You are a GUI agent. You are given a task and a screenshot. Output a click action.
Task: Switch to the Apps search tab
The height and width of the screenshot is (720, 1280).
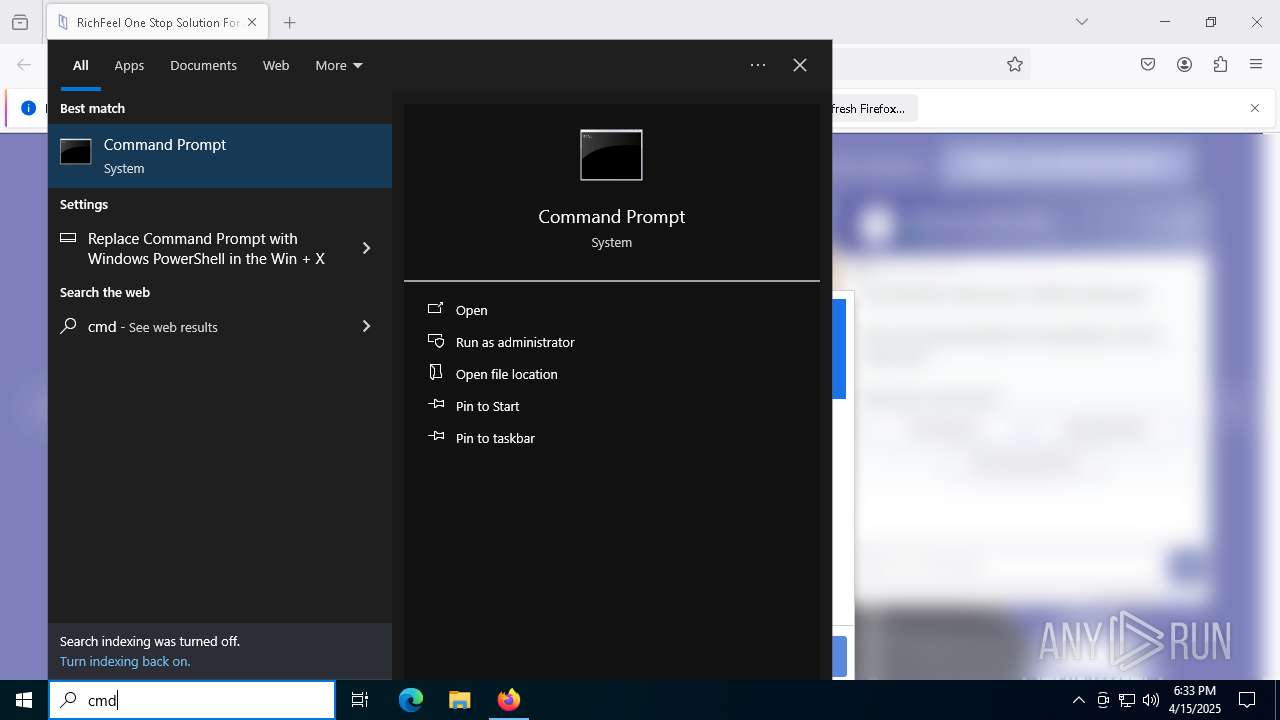(129, 65)
